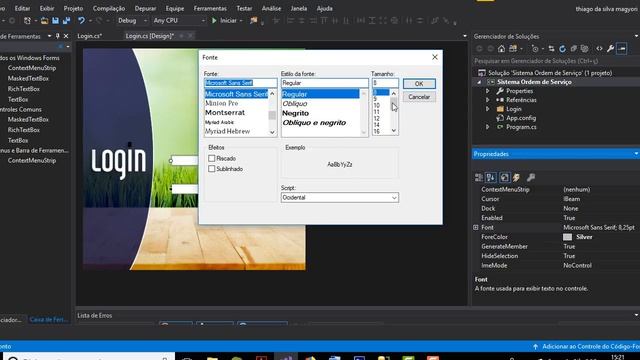Open the Lista de Erros panel
Image resolution: width=640 pixels, height=360 pixels.
[95, 316]
